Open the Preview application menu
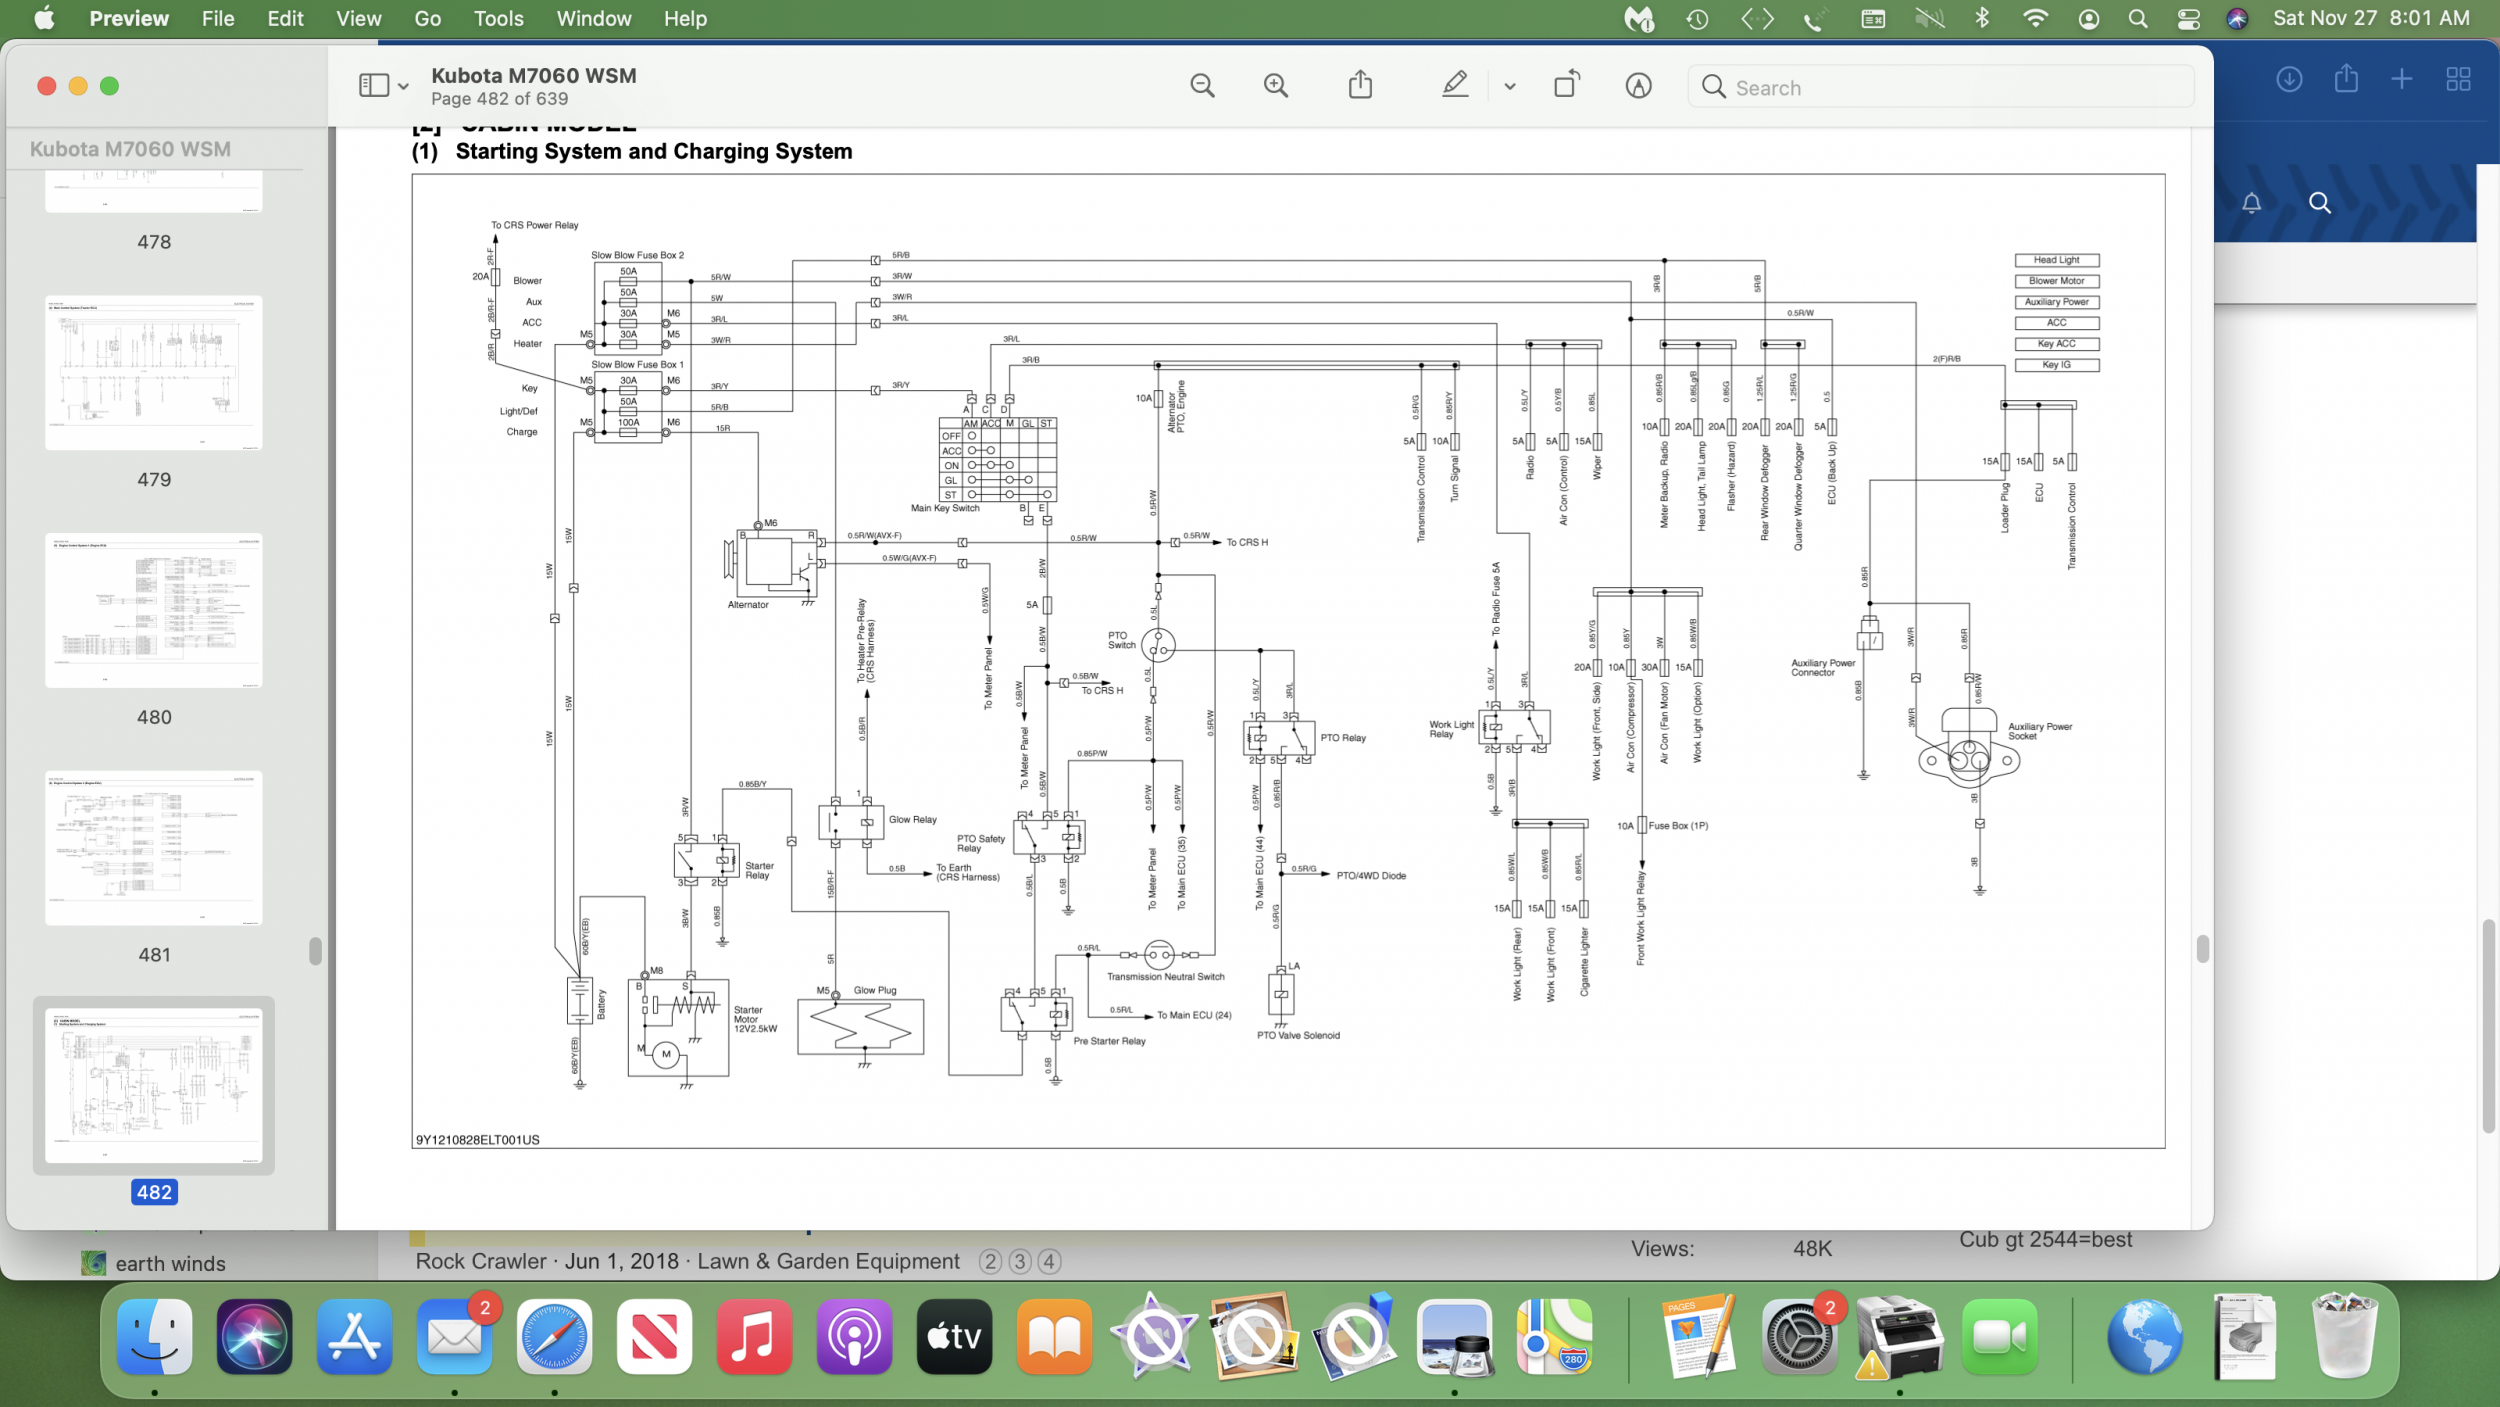Viewport: 2500px width, 1407px height. click(129, 18)
